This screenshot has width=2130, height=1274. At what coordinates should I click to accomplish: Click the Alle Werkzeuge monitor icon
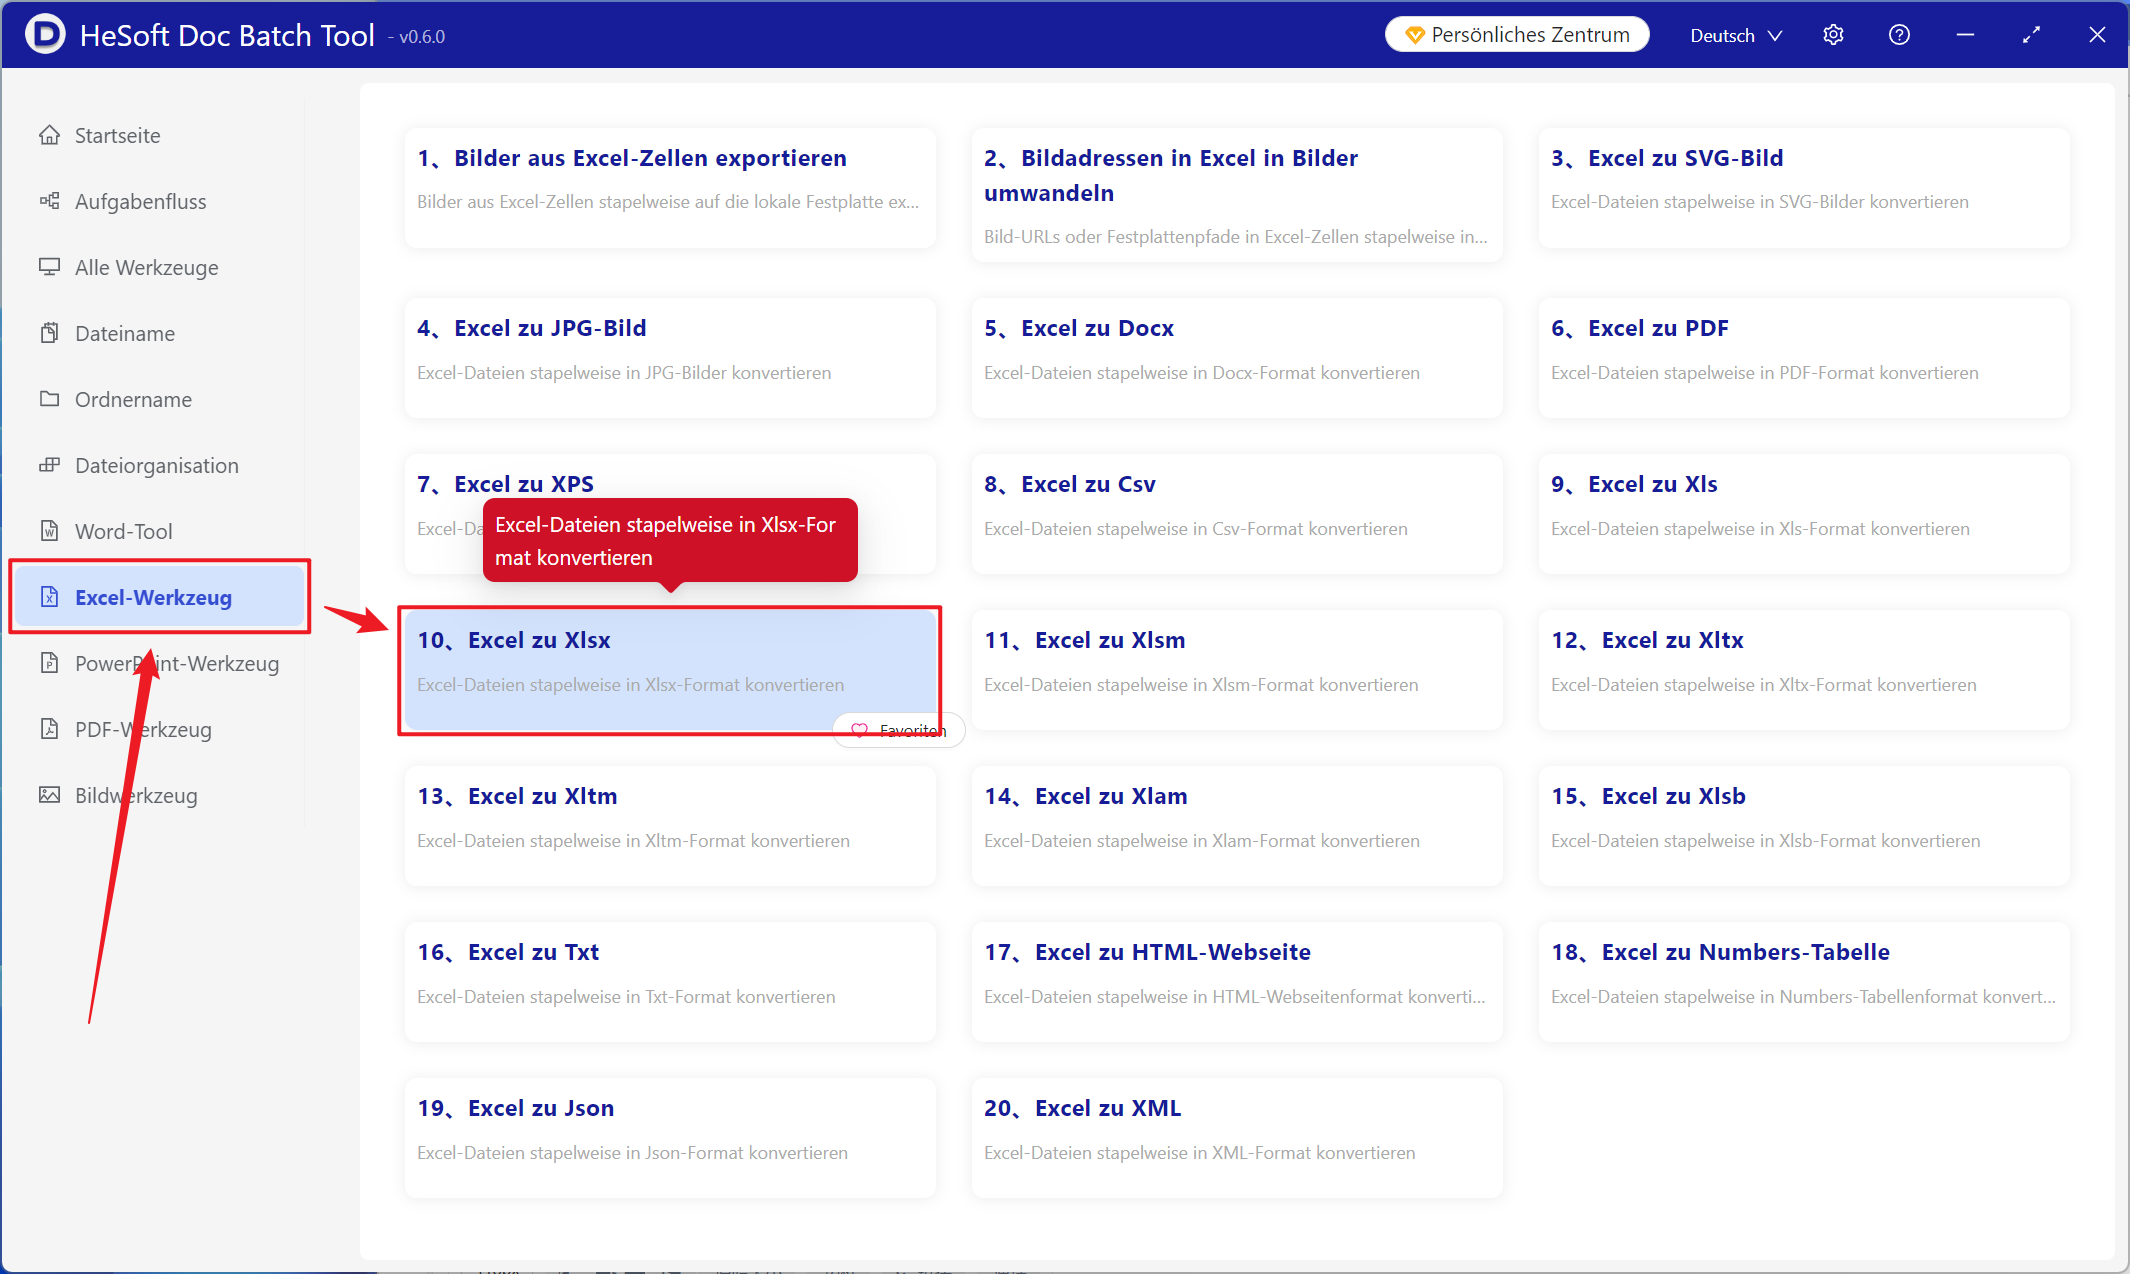[49, 267]
